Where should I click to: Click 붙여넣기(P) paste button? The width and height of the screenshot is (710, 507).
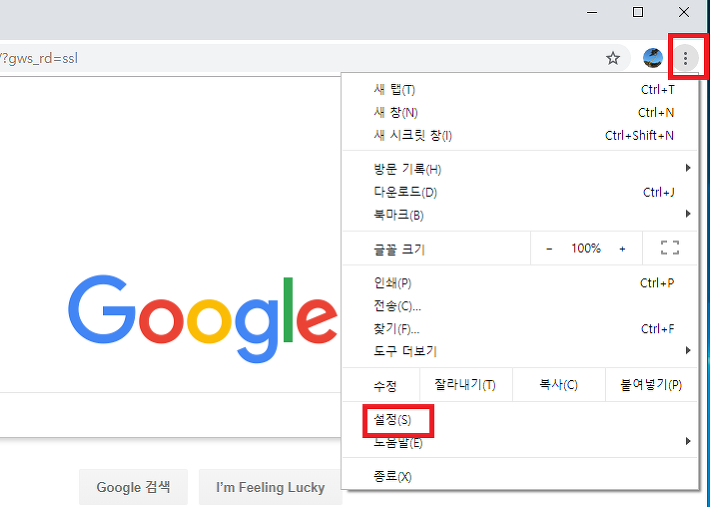click(651, 385)
